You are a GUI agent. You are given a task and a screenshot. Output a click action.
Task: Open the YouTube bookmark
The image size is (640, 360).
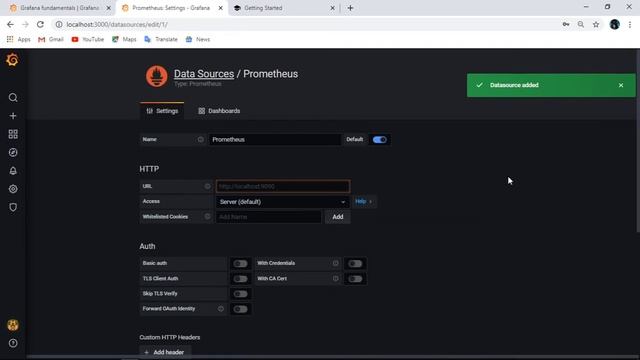pos(88,39)
